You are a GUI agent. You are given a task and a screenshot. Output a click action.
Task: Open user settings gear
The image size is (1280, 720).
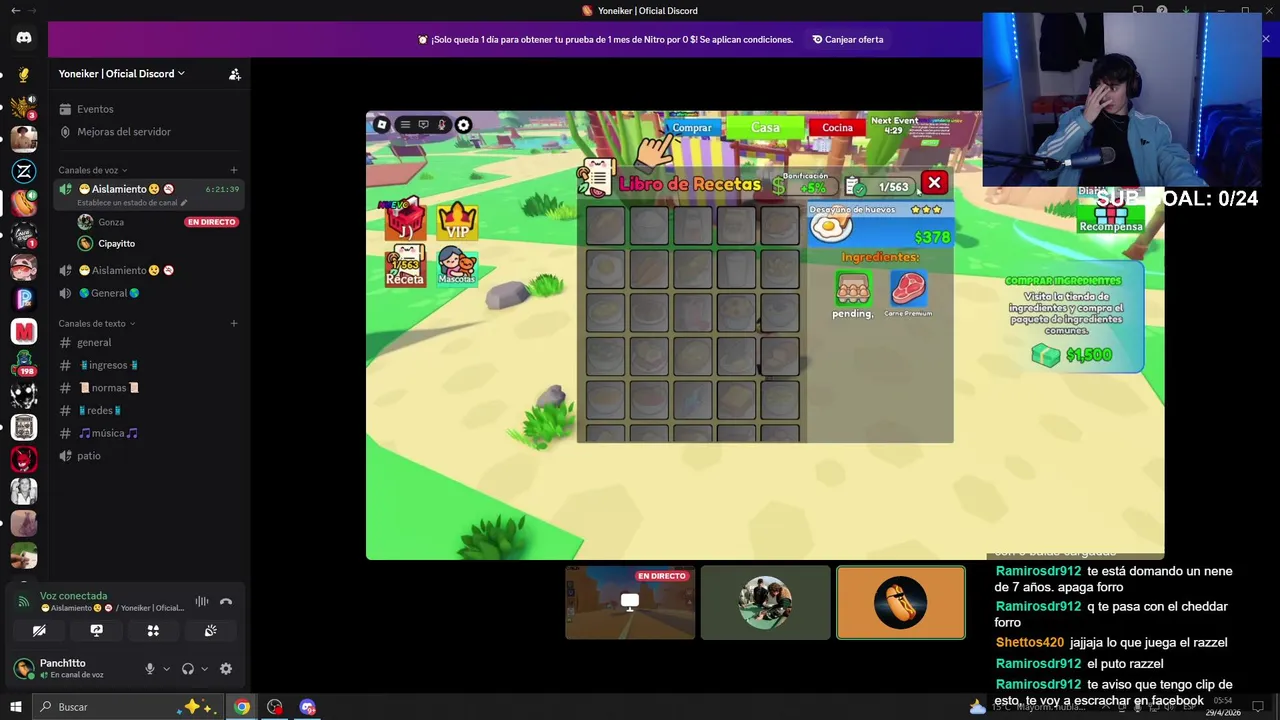tap(226, 669)
